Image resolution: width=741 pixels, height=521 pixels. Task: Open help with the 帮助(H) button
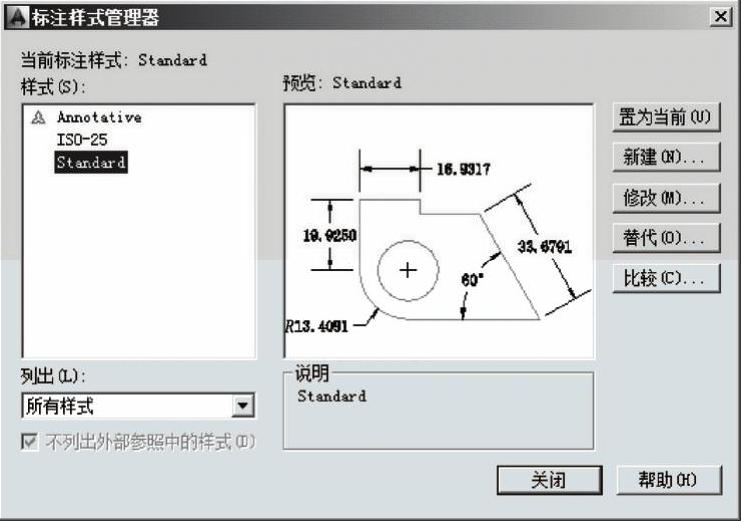click(669, 480)
